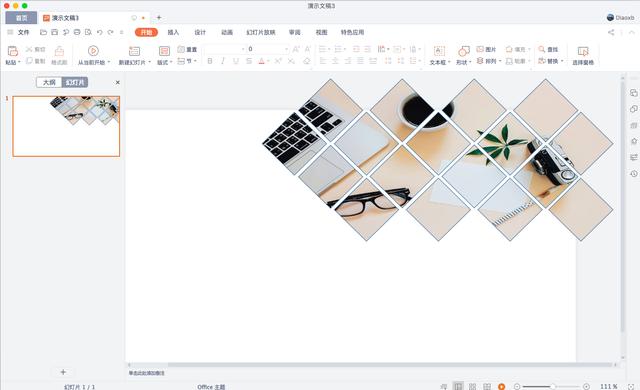
Task: Close the slide thumbnail pane
Action: [x=118, y=82]
